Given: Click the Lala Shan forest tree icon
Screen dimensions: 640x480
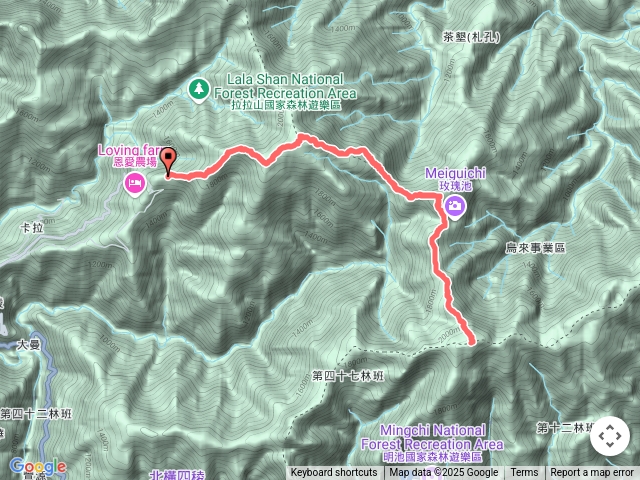Looking at the screenshot, I should (199, 89).
